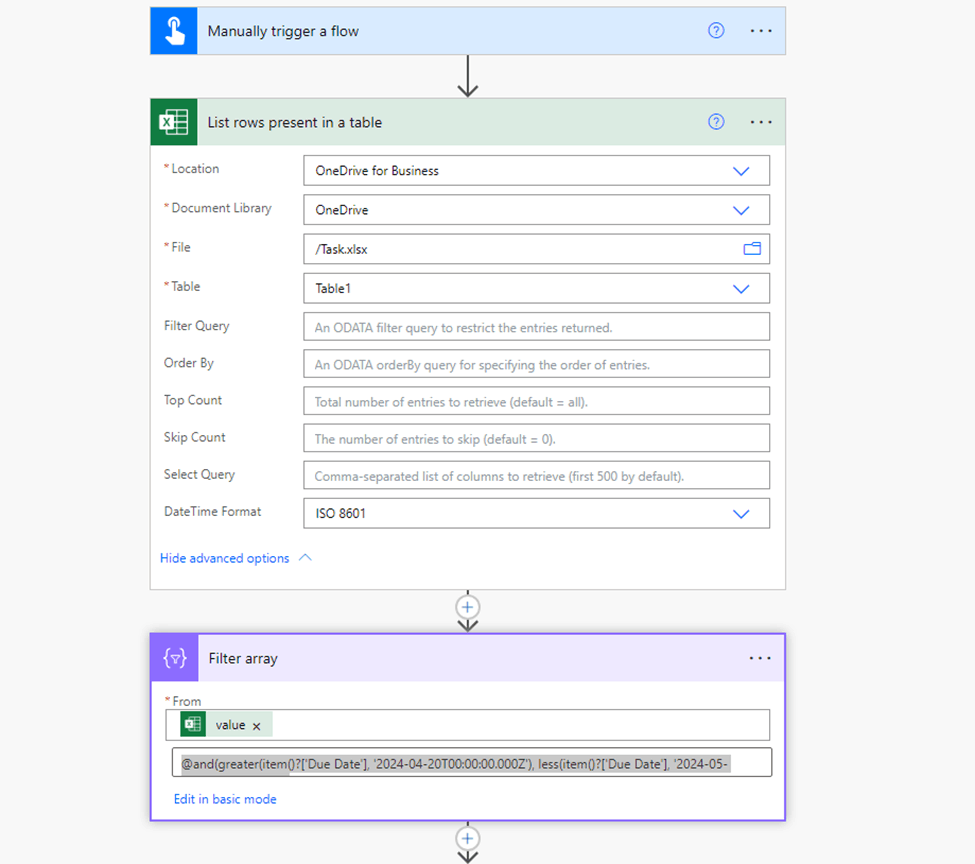
Task: Insert a step after Filter array action
Action: point(468,838)
